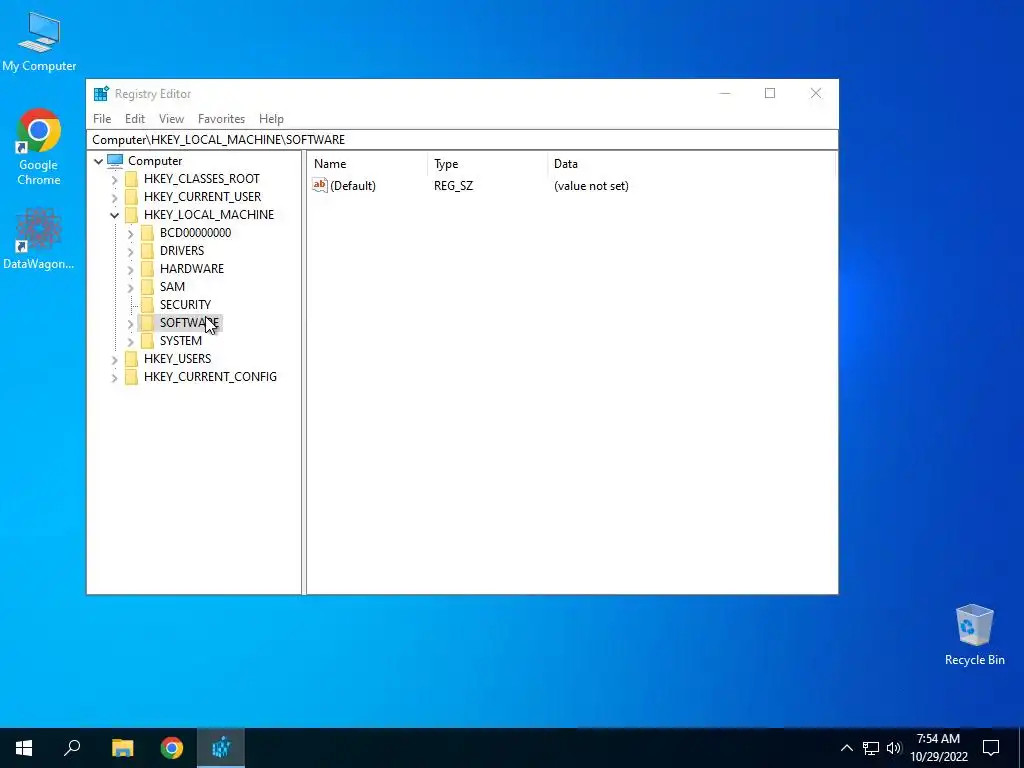Open the Windows Start menu

click(24, 748)
